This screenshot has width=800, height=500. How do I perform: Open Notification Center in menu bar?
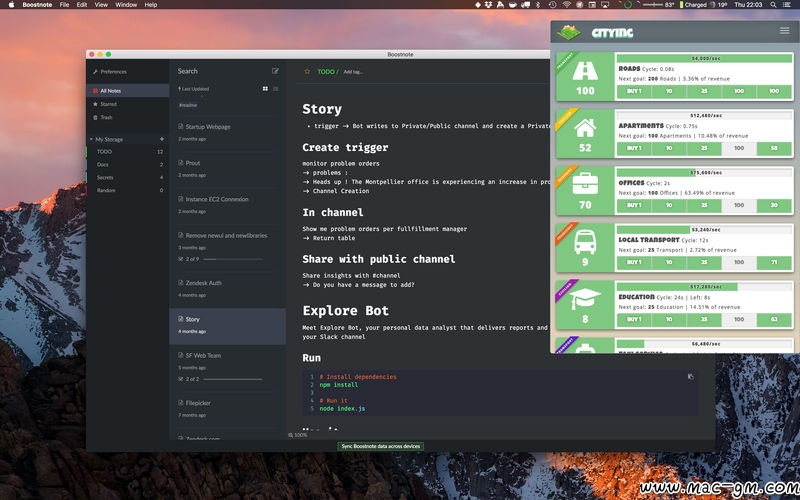(x=789, y=5)
